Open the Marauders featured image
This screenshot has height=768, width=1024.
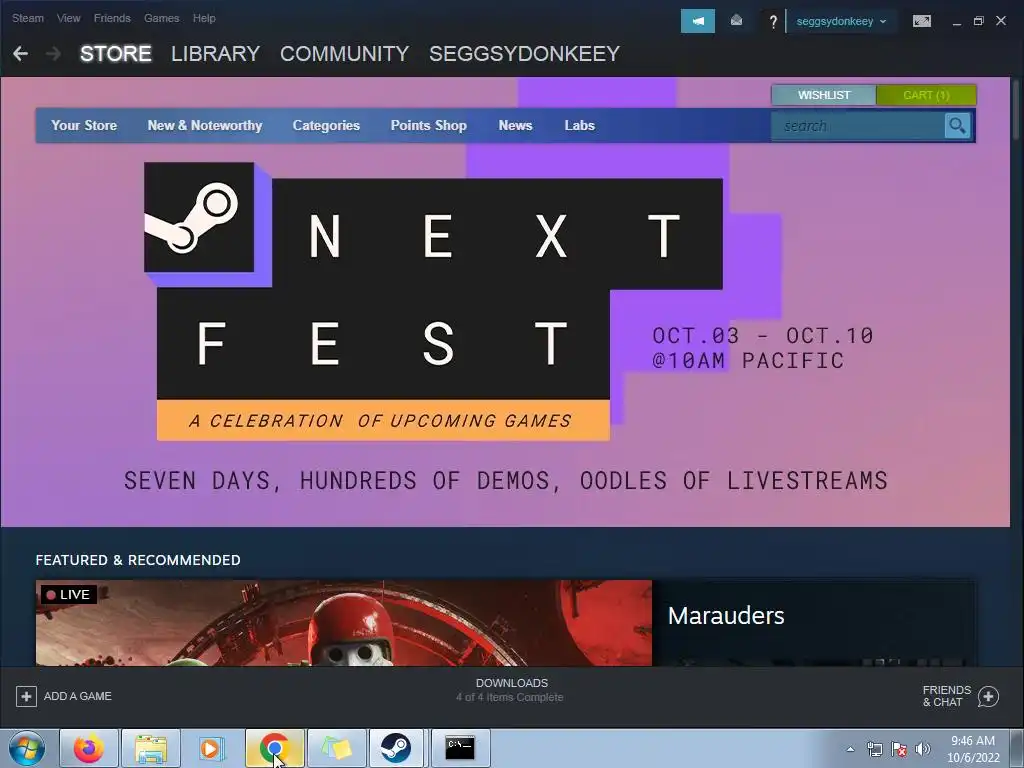344,623
